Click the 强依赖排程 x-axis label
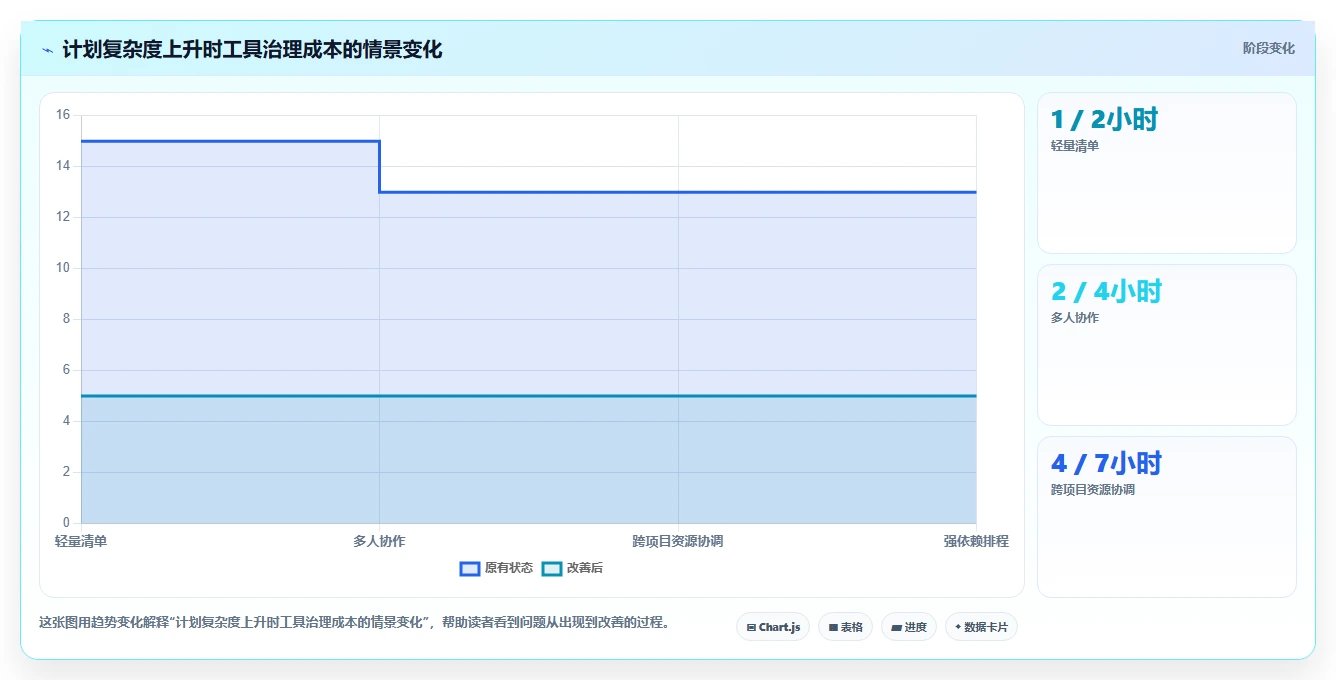This screenshot has width=1336, height=680. click(976, 541)
